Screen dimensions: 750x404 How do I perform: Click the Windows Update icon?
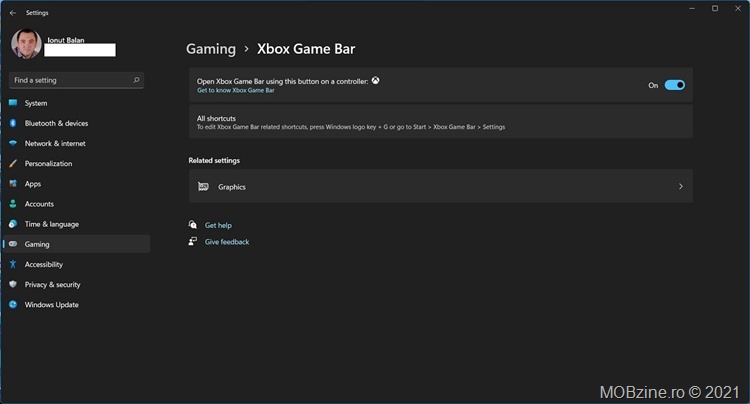[x=13, y=305]
